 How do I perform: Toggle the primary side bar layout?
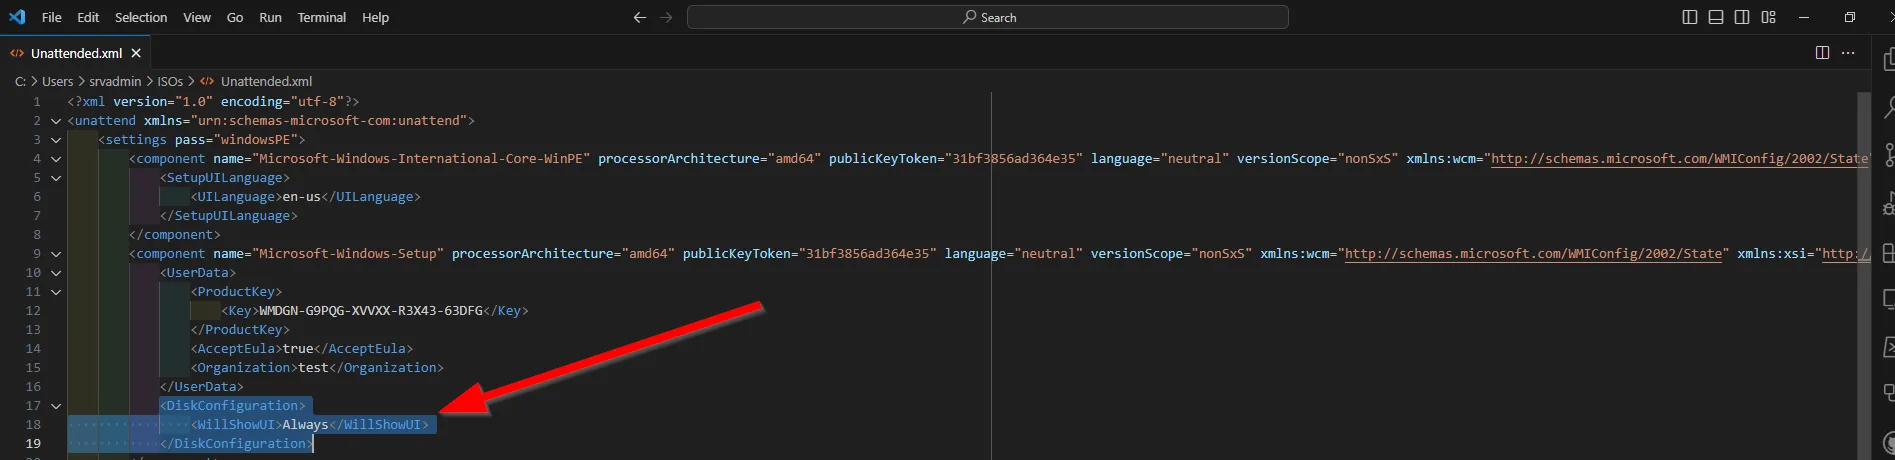[x=1690, y=17]
